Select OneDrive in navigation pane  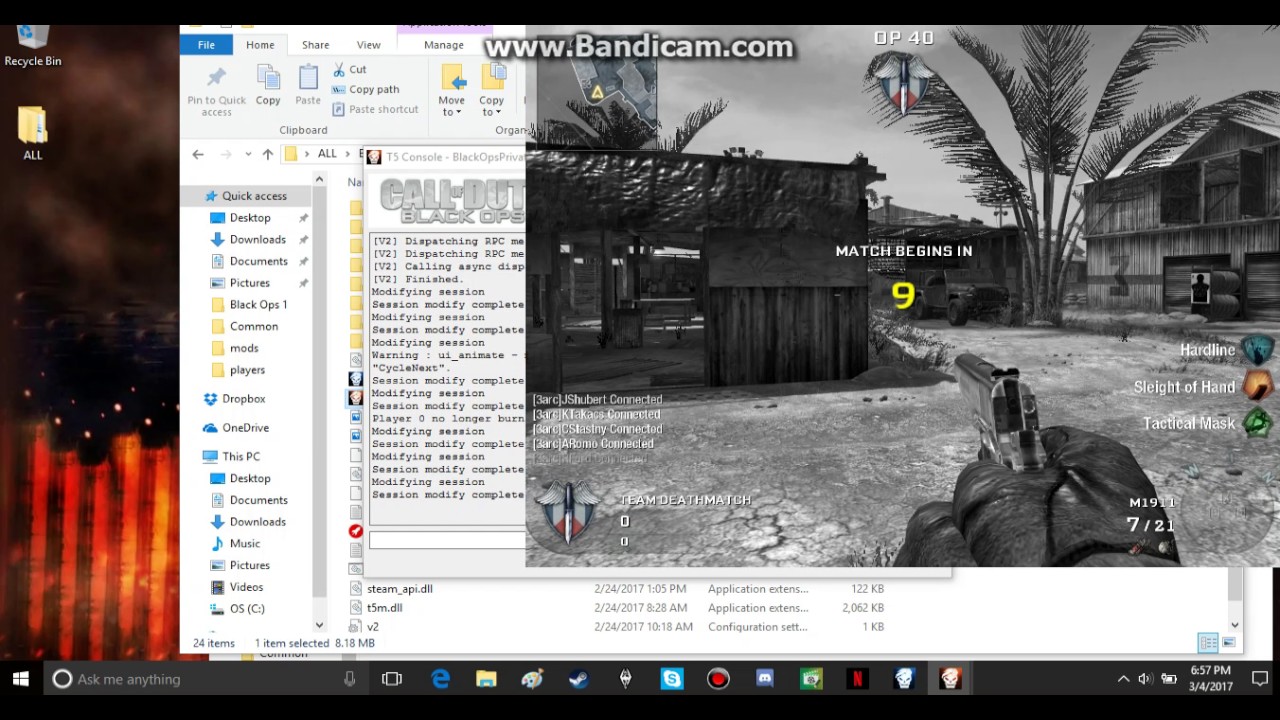245,428
